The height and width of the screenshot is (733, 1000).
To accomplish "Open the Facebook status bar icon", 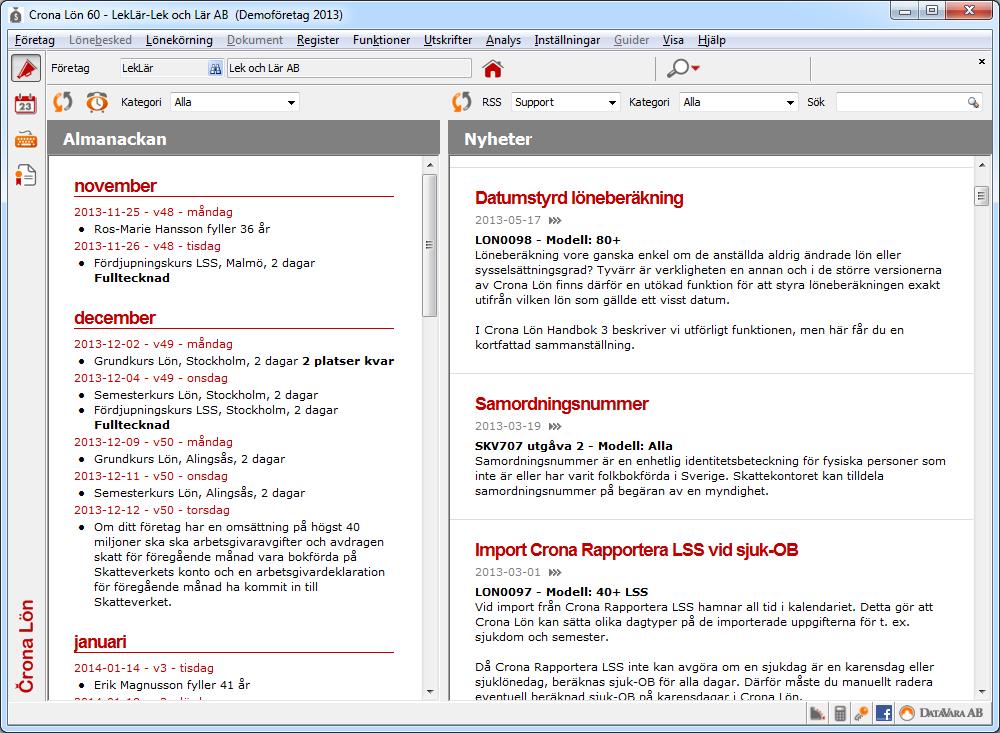I will pos(884,713).
